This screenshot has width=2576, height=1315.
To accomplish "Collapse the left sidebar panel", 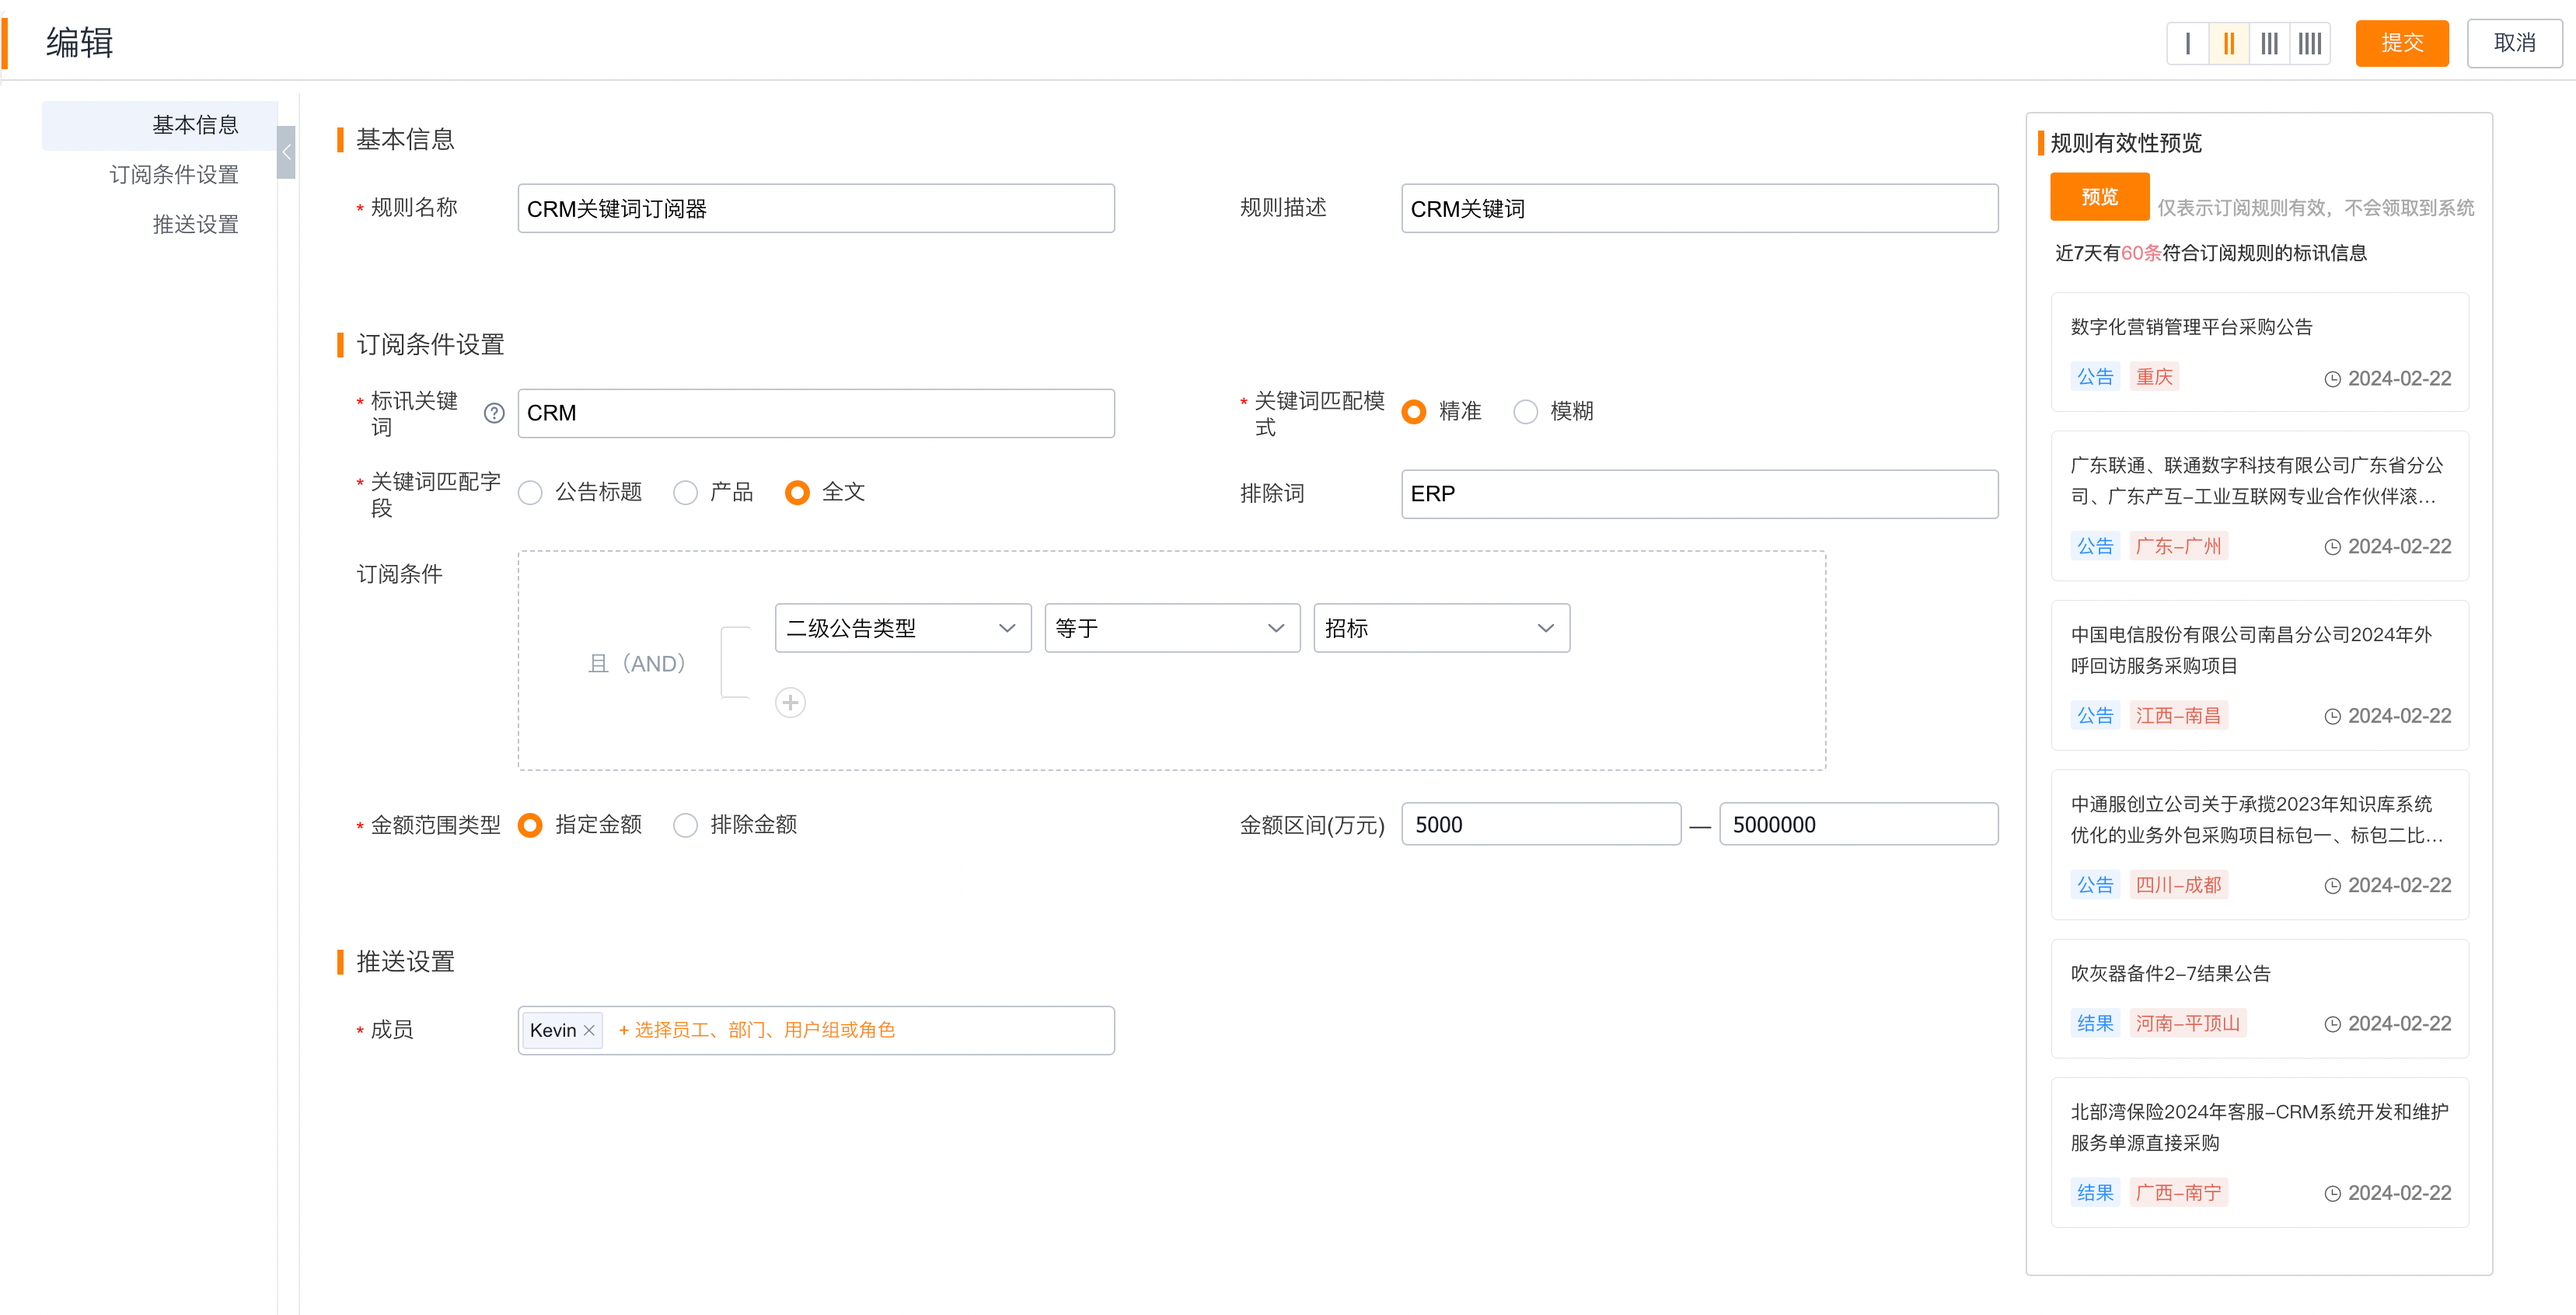I will point(286,153).
